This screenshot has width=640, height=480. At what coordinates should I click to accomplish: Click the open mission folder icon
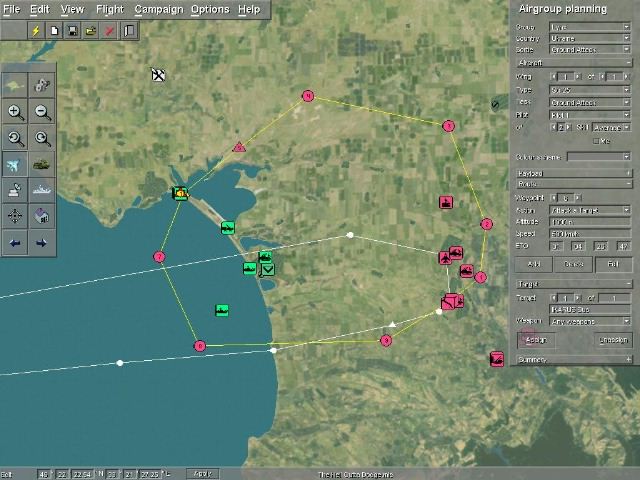pos(91,31)
